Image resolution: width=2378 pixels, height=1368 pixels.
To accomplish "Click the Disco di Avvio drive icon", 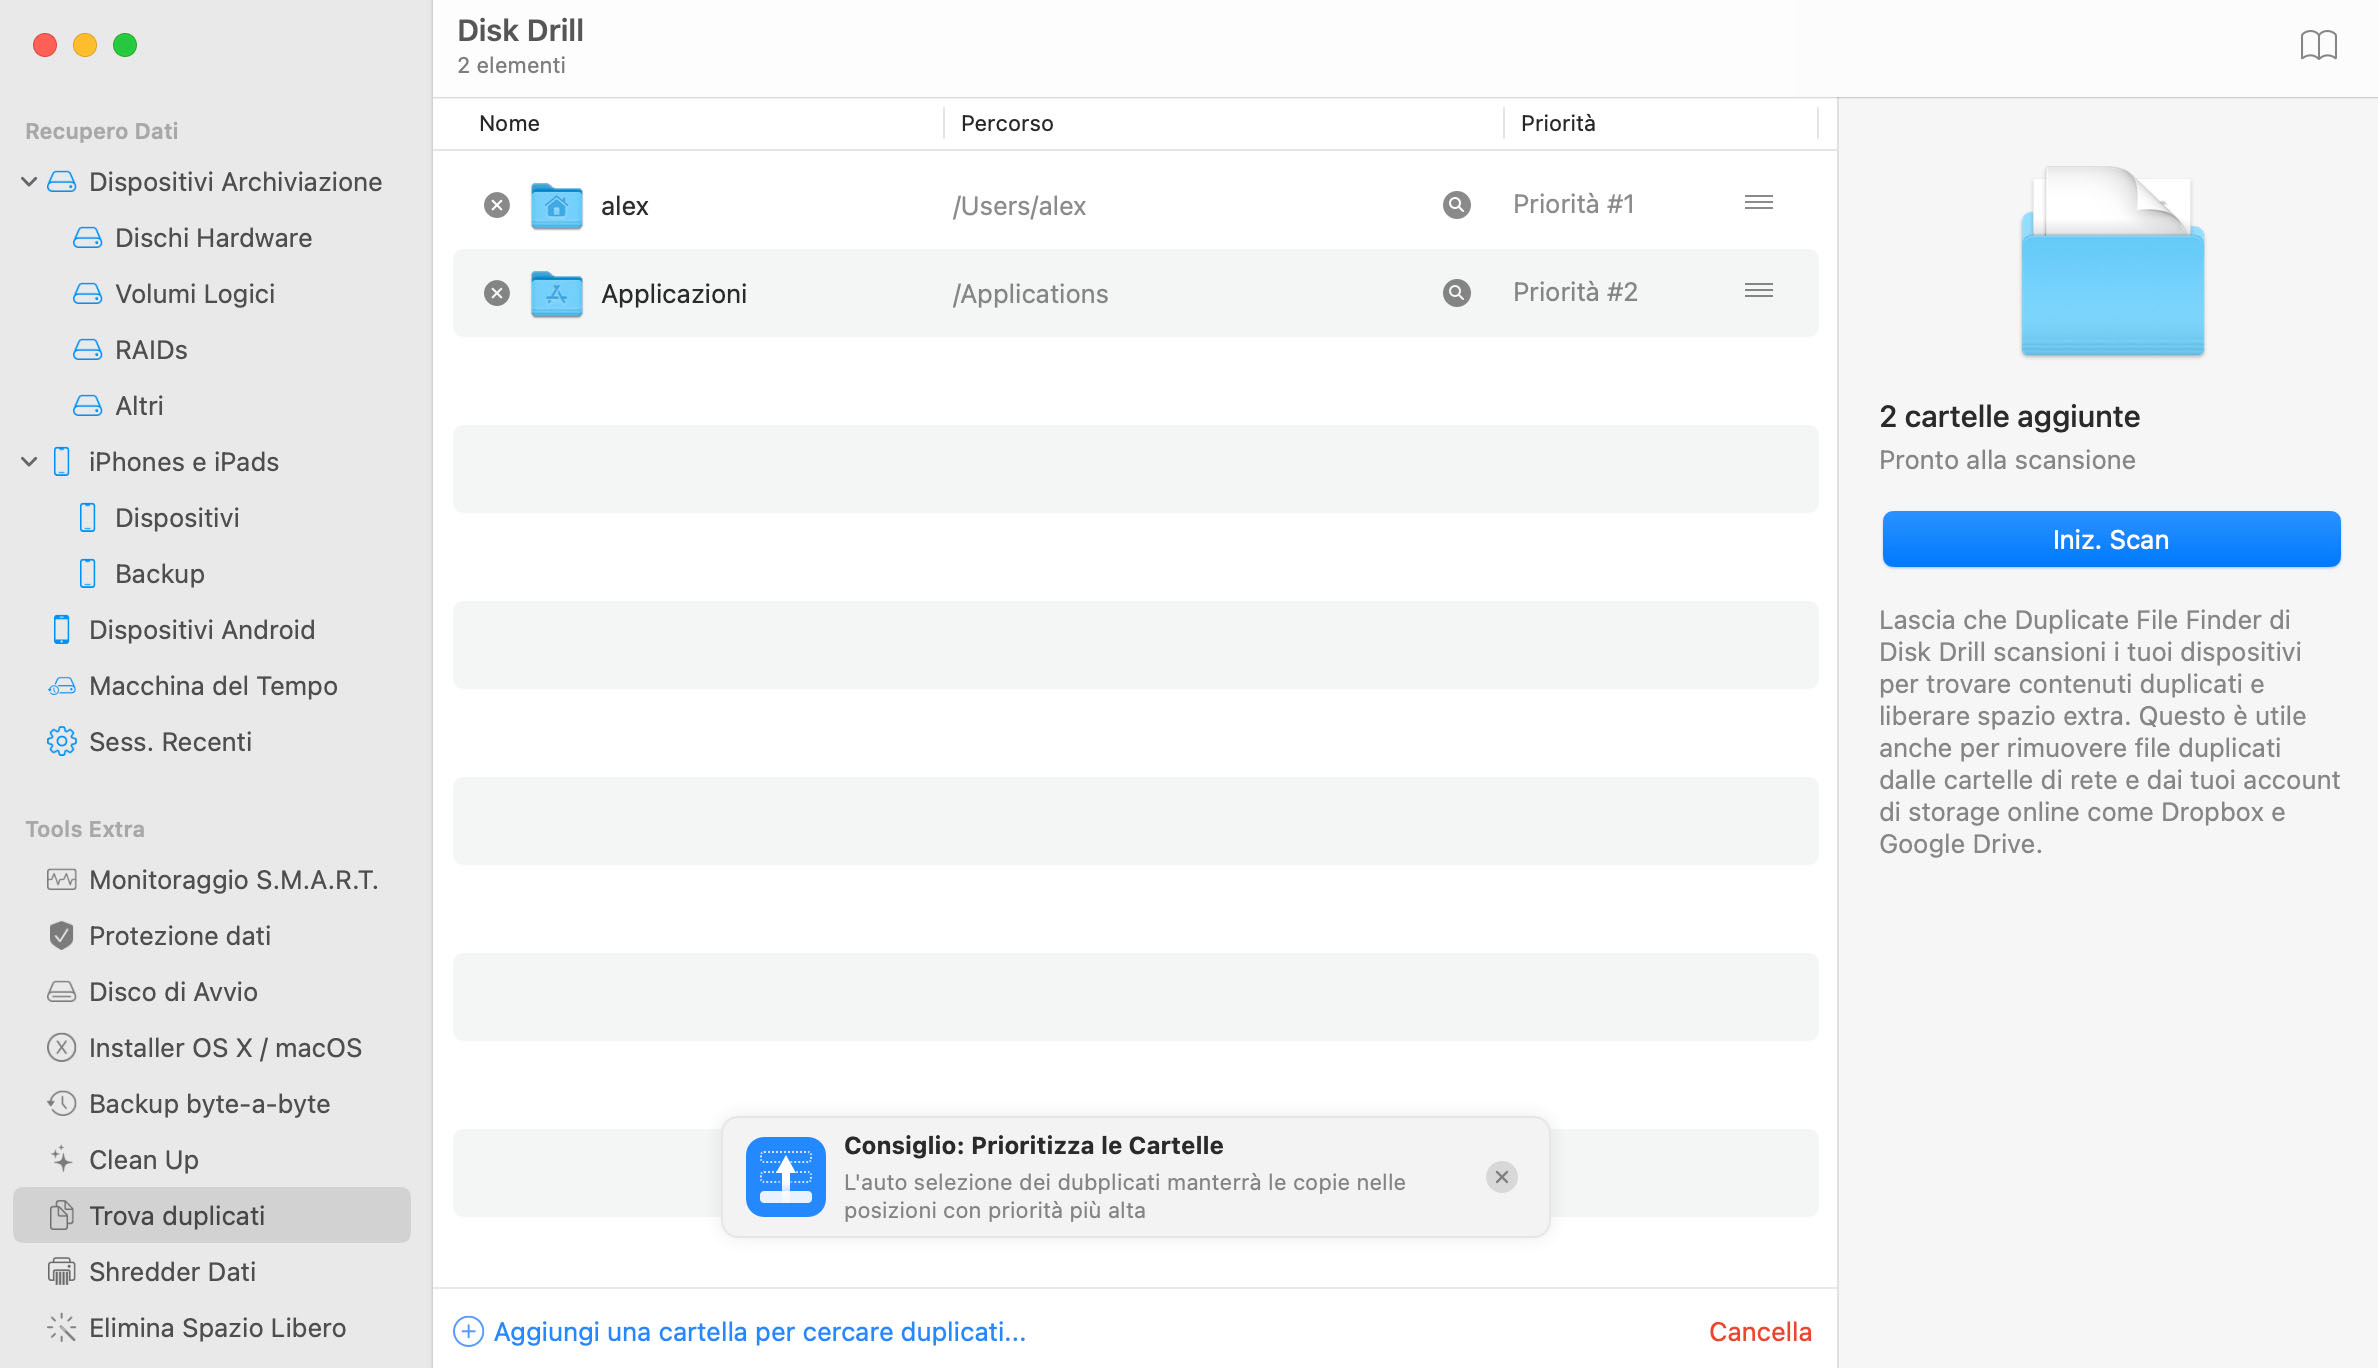I will pyautogui.click(x=62, y=992).
